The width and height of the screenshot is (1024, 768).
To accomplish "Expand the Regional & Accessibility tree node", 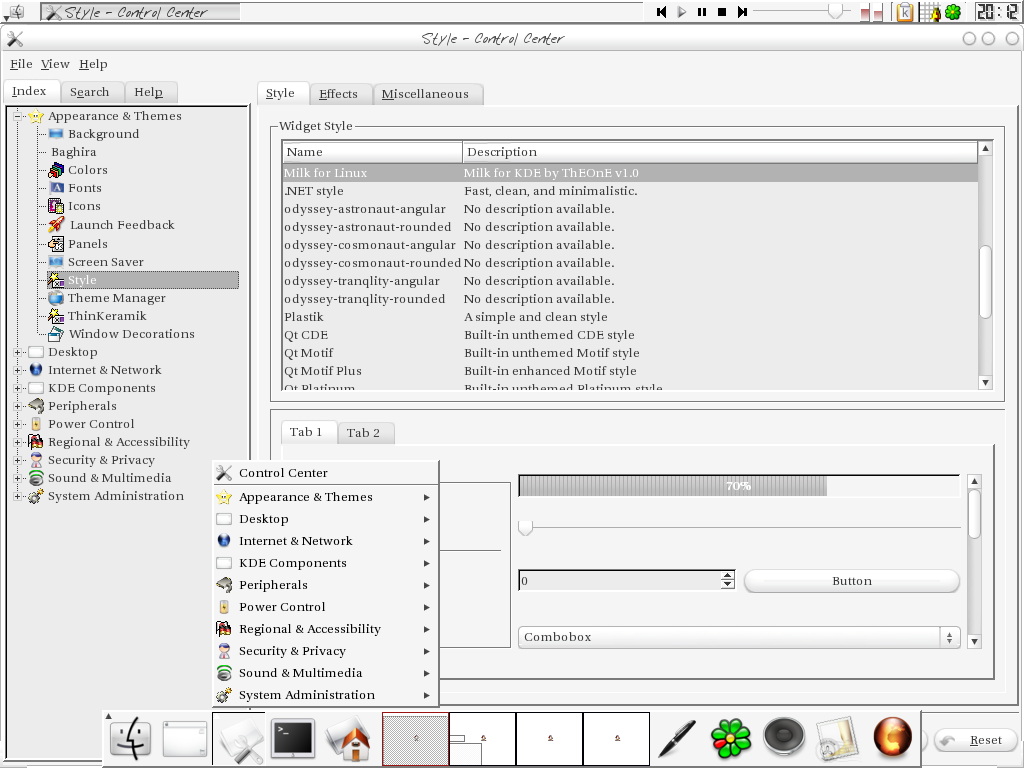I will tap(18, 442).
